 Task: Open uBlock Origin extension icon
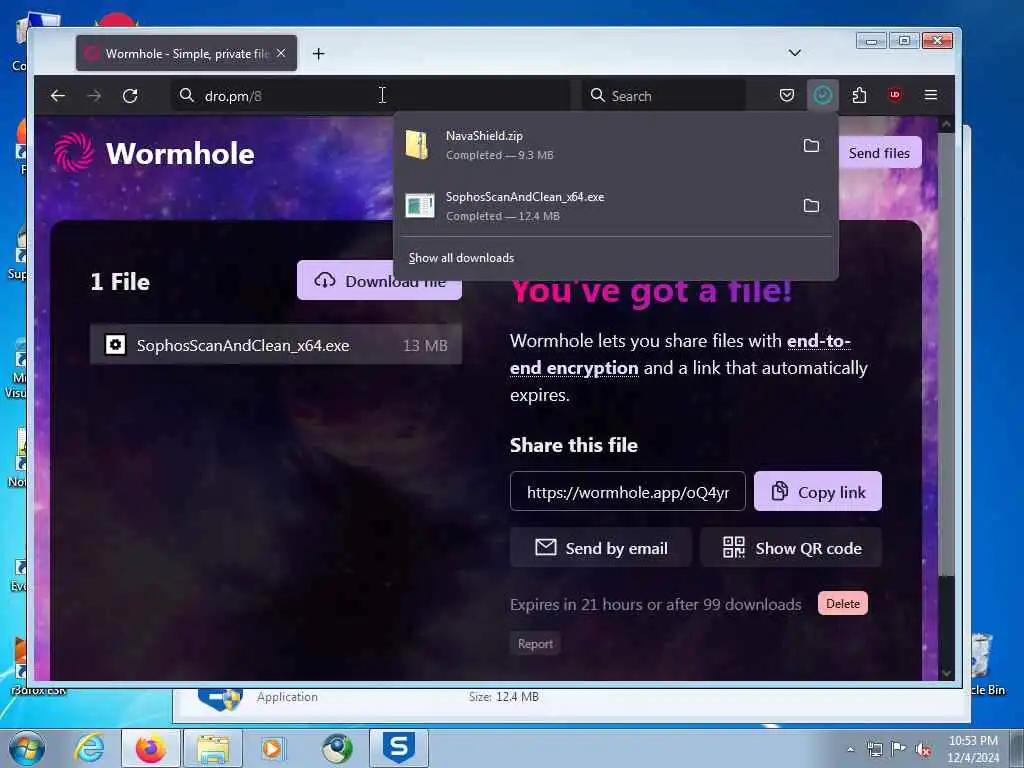(895, 95)
